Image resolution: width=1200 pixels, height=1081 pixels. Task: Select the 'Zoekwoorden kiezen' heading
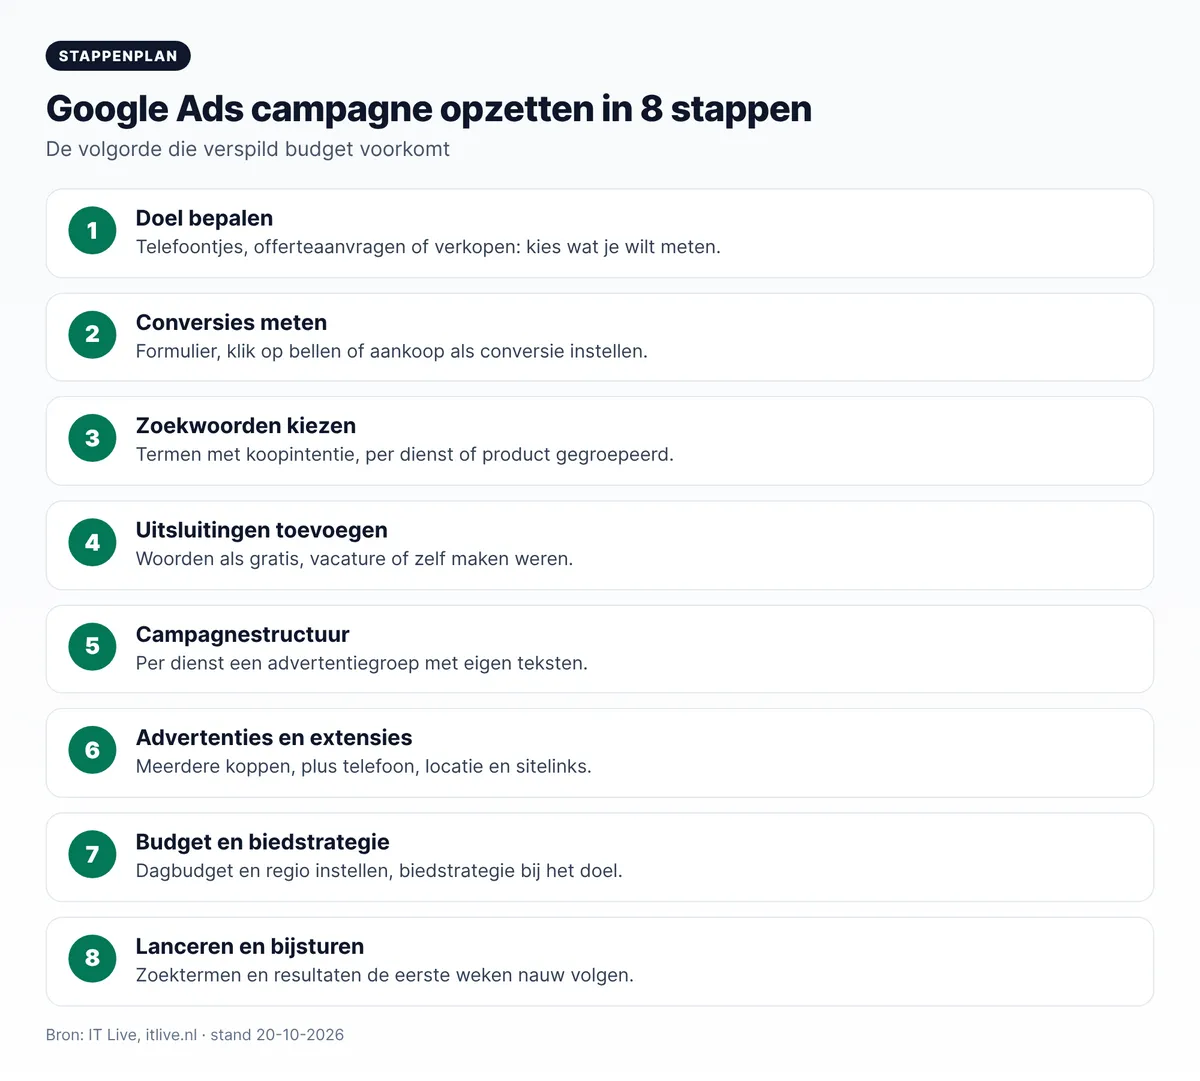pos(246,426)
